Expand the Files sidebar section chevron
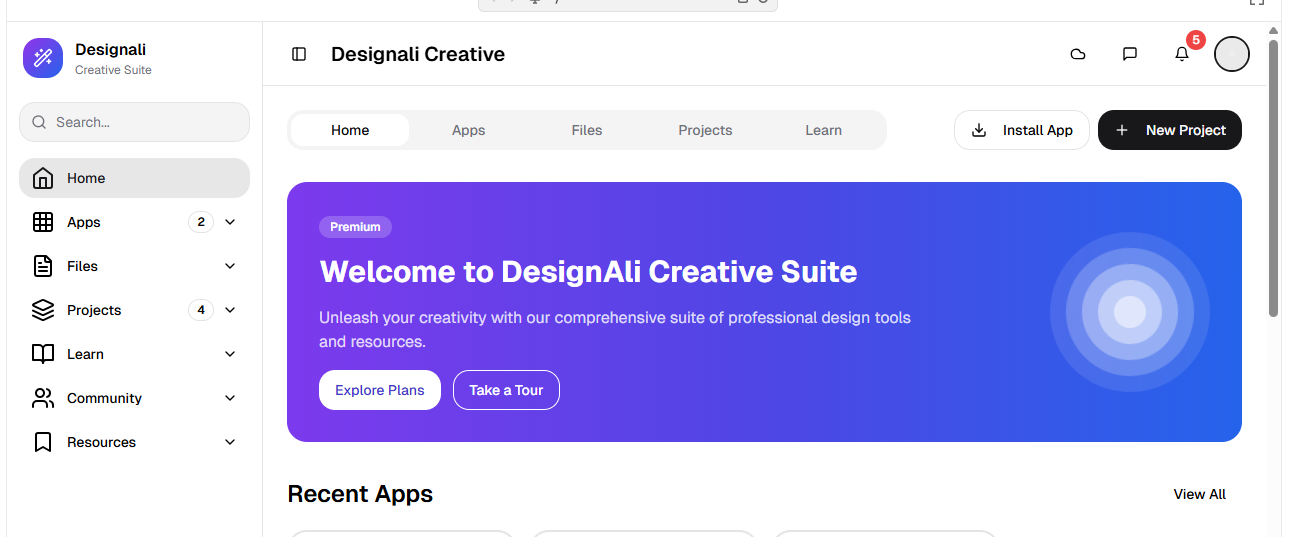Screen dimensions: 1292x537 [x=230, y=266]
